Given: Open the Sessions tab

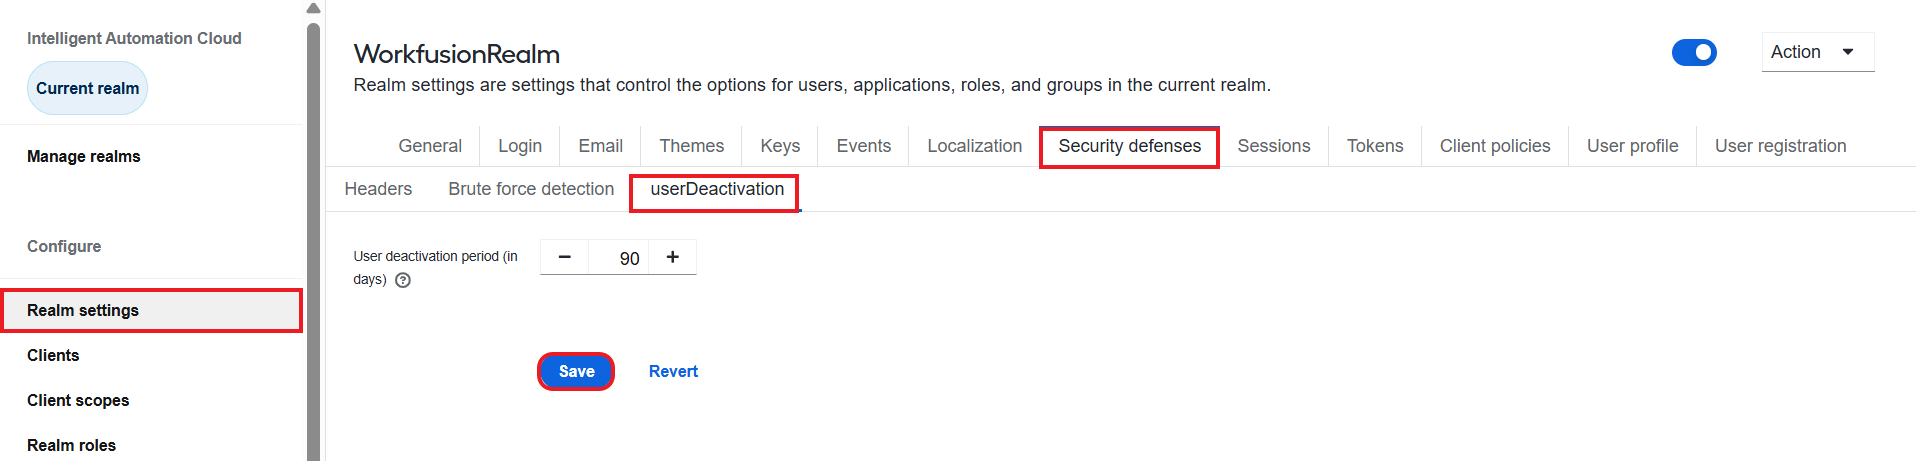Looking at the screenshot, I should 1273,146.
